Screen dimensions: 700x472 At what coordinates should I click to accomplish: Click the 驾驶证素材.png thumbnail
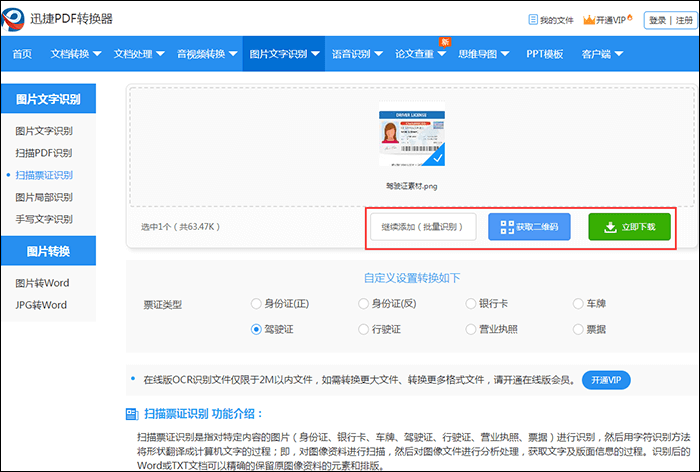click(x=411, y=138)
